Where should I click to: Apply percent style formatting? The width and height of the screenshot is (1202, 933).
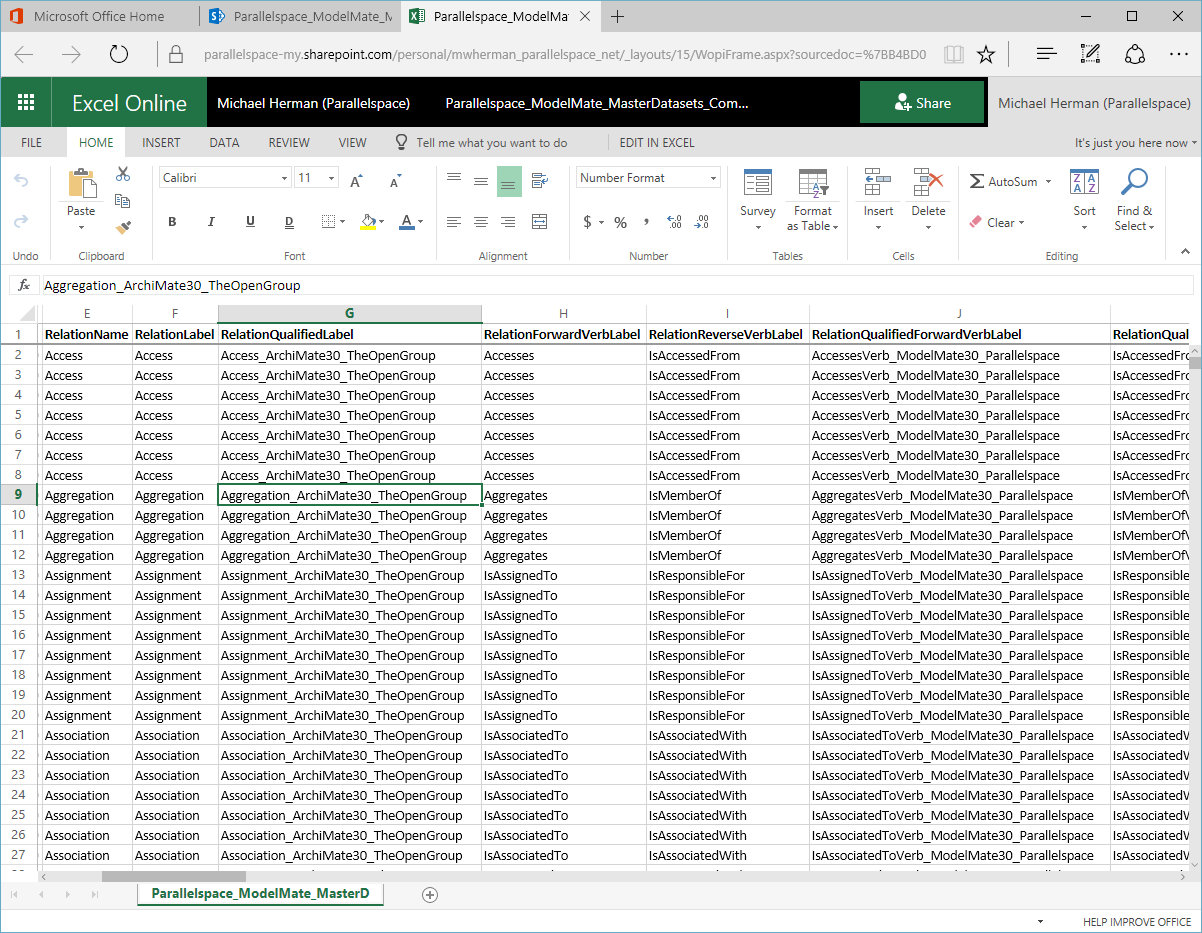[620, 224]
